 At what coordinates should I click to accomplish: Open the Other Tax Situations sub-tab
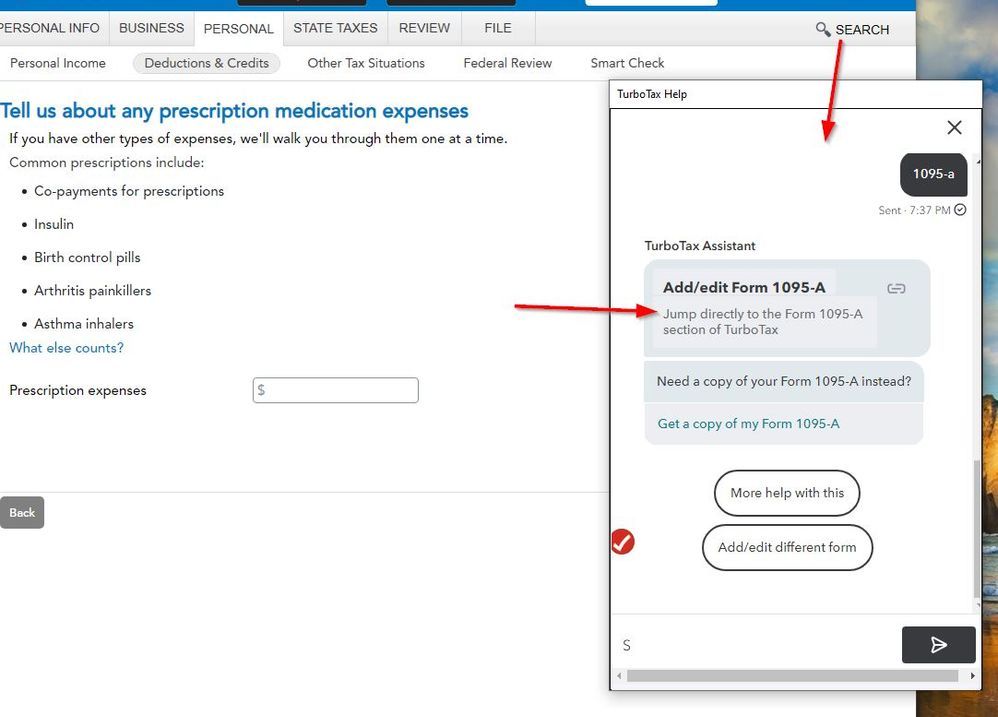pos(366,63)
